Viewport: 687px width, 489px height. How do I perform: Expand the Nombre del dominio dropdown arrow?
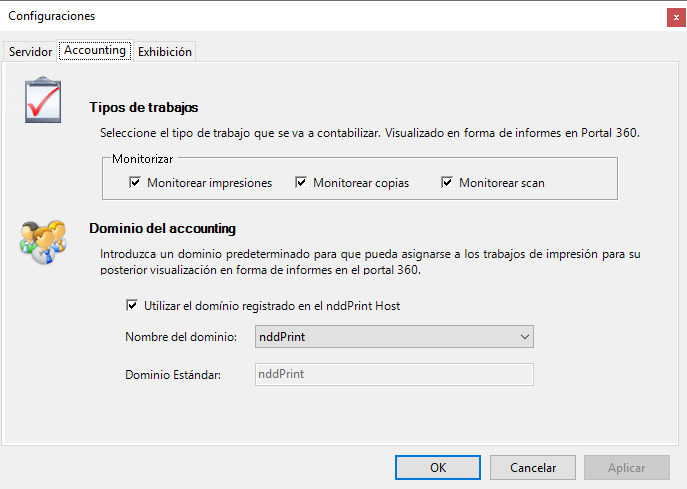[x=525, y=338]
